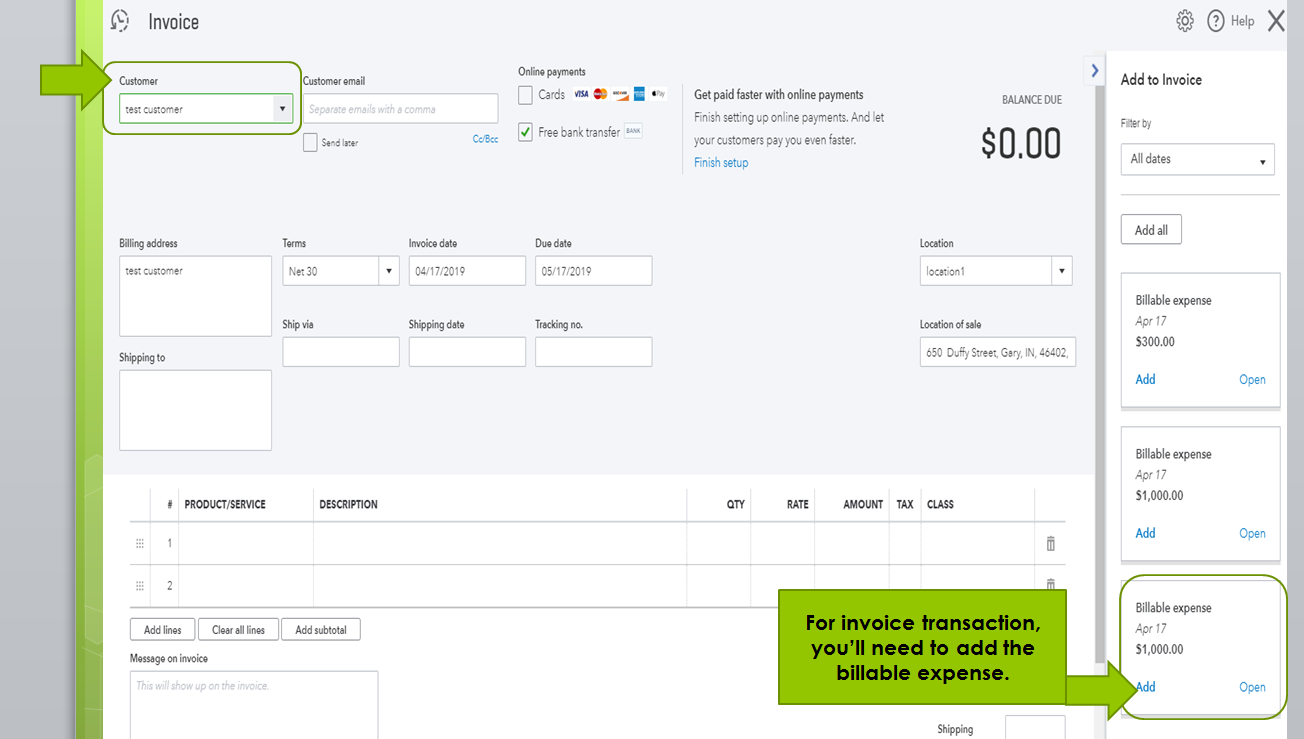1304x739 pixels.
Task: Enable the Cards online payment checkbox
Action: point(525,95)
